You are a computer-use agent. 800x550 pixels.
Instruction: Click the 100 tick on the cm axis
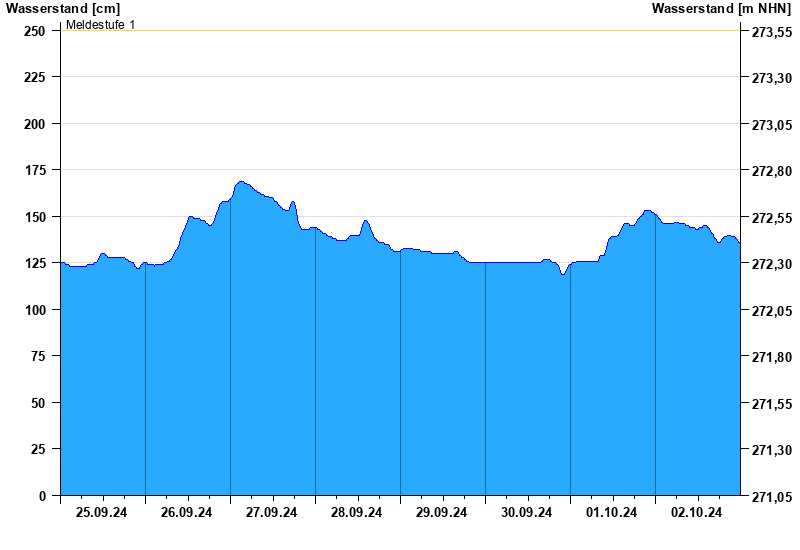tap(34, 310)
